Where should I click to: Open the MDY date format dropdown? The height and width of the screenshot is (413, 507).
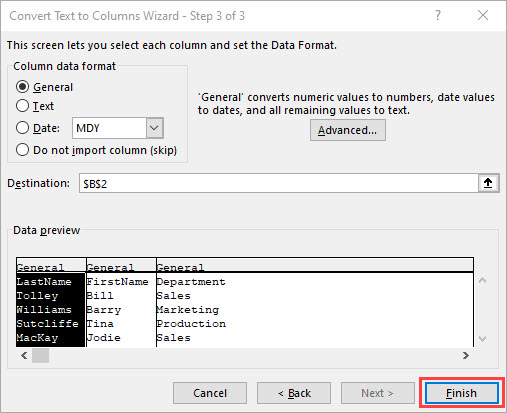(154, 128)
